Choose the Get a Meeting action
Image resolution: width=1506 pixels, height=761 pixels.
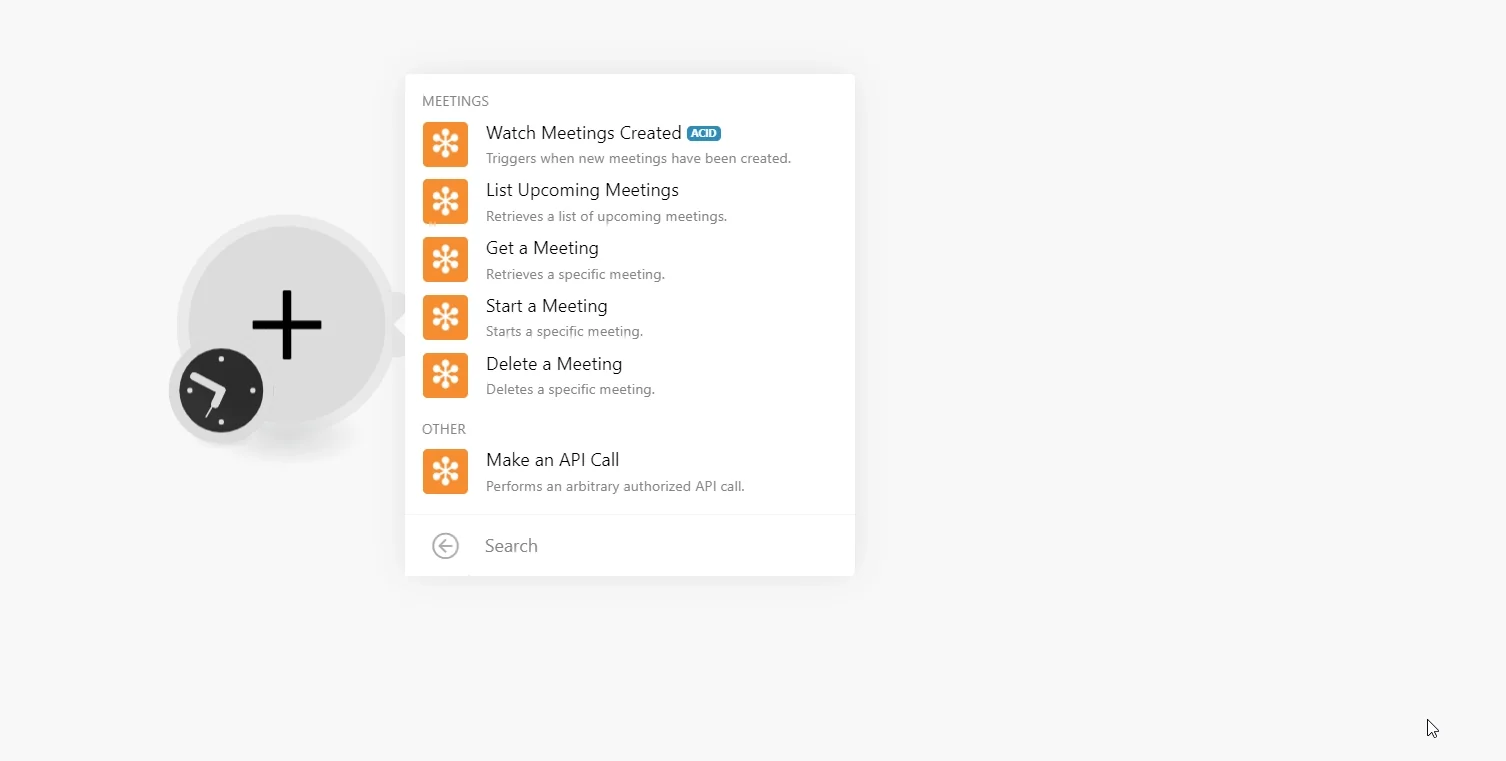630,260
